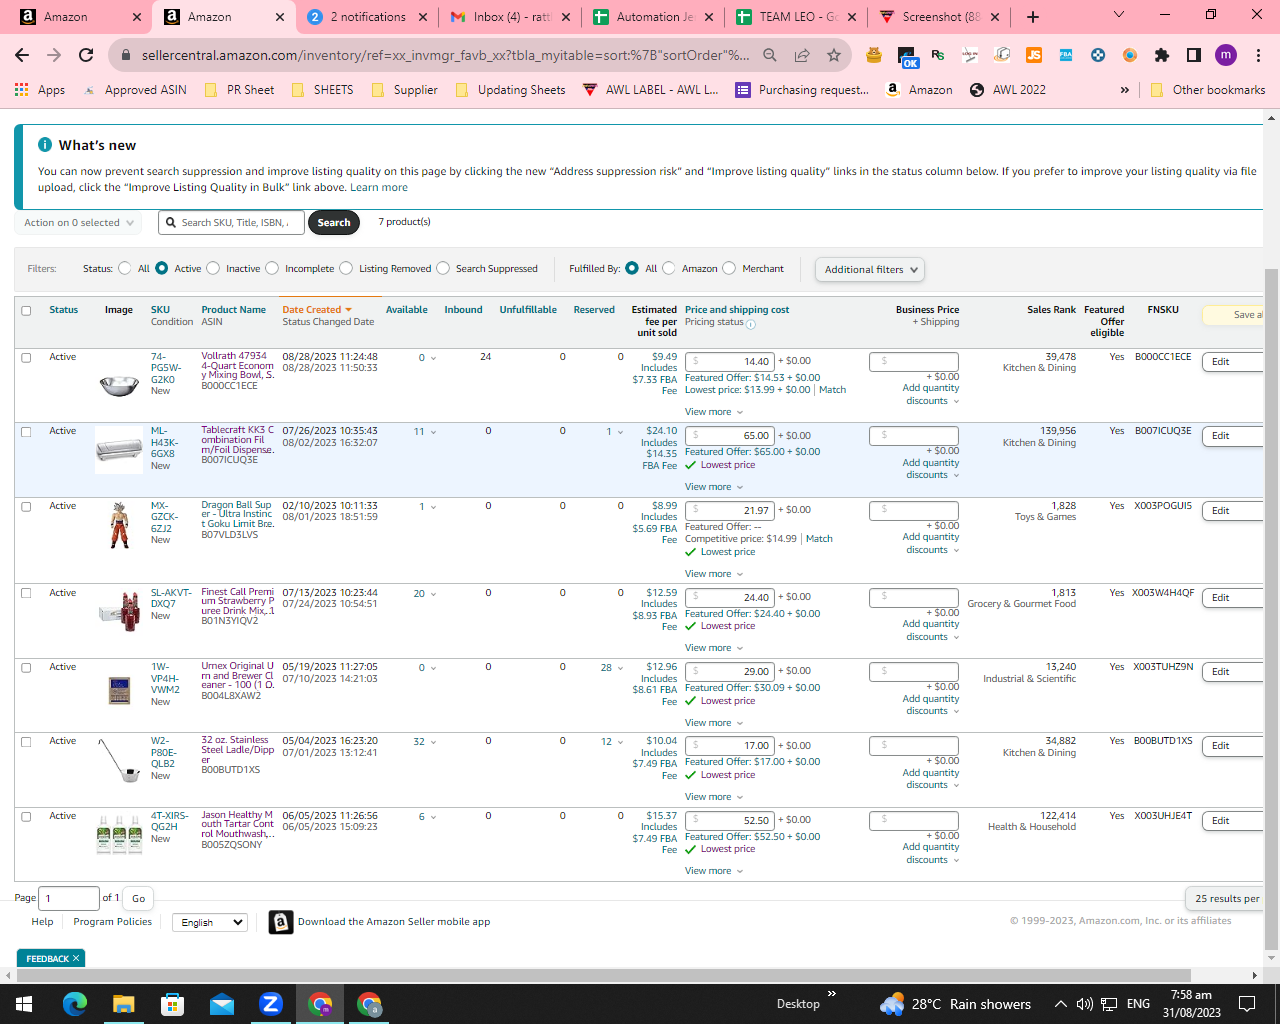
Task: Open the Windows Start menu
Action: pos(24,1004)
